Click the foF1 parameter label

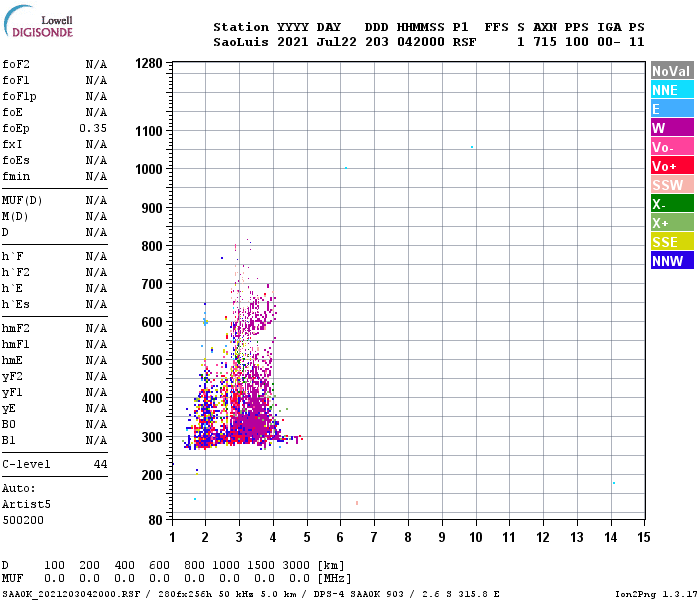tap(16, 80)
